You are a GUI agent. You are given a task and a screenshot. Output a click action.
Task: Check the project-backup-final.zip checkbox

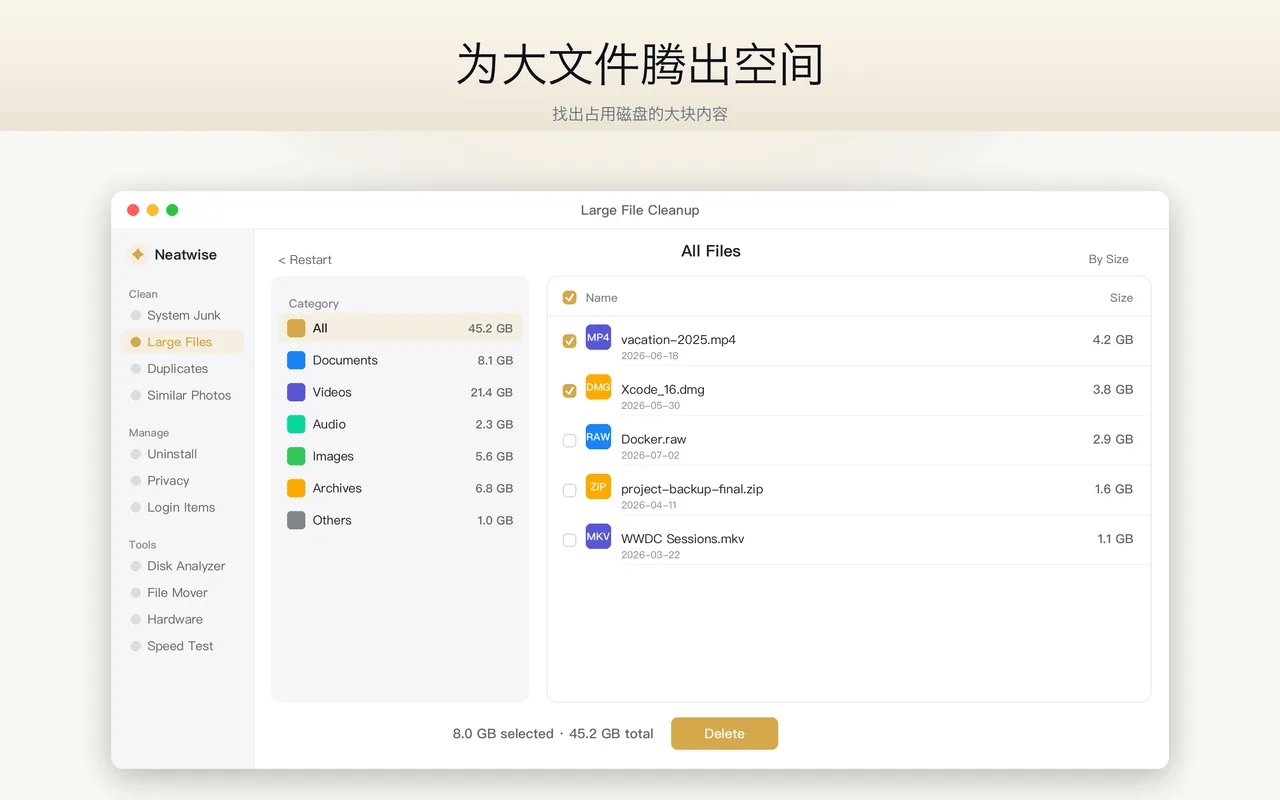pos(570,491)
